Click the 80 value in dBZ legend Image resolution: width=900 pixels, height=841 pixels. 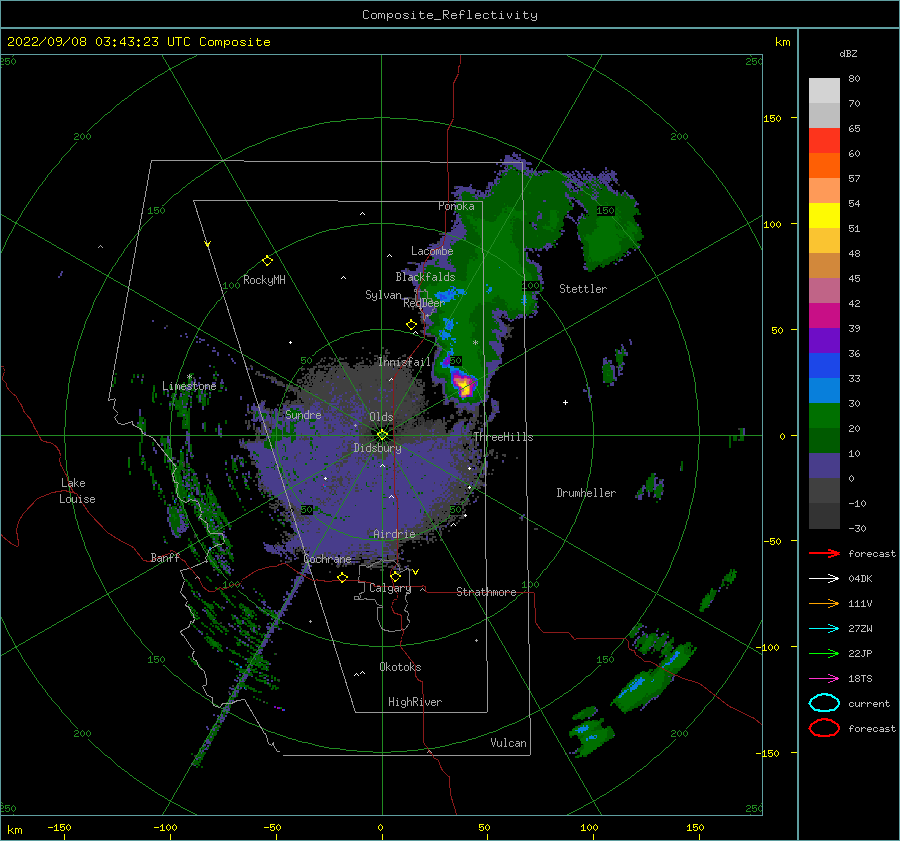coord(854,79)
